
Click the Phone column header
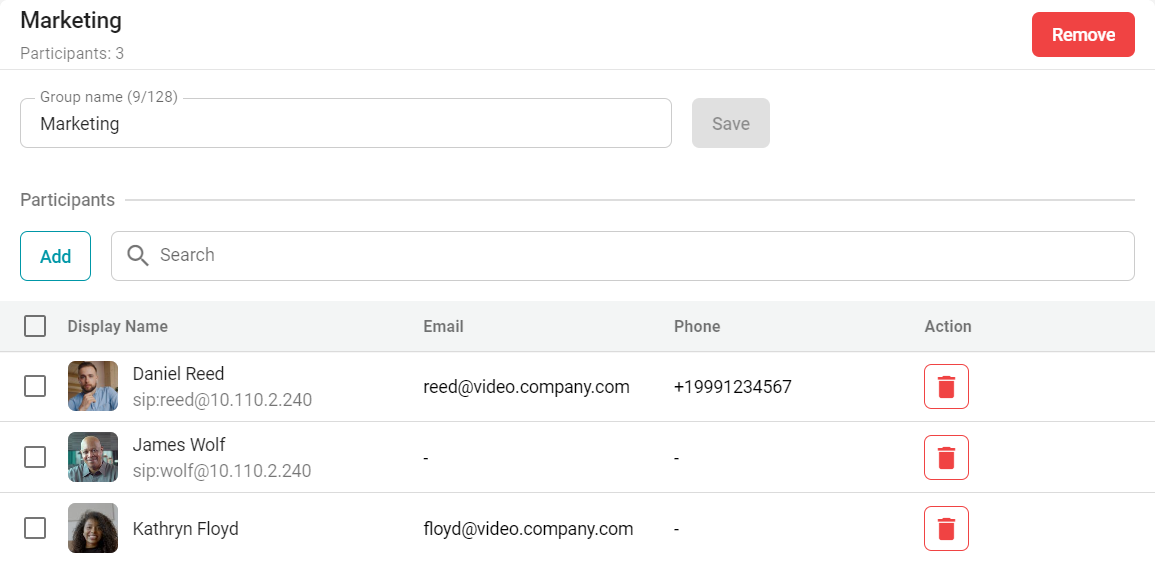coord(697,326)
